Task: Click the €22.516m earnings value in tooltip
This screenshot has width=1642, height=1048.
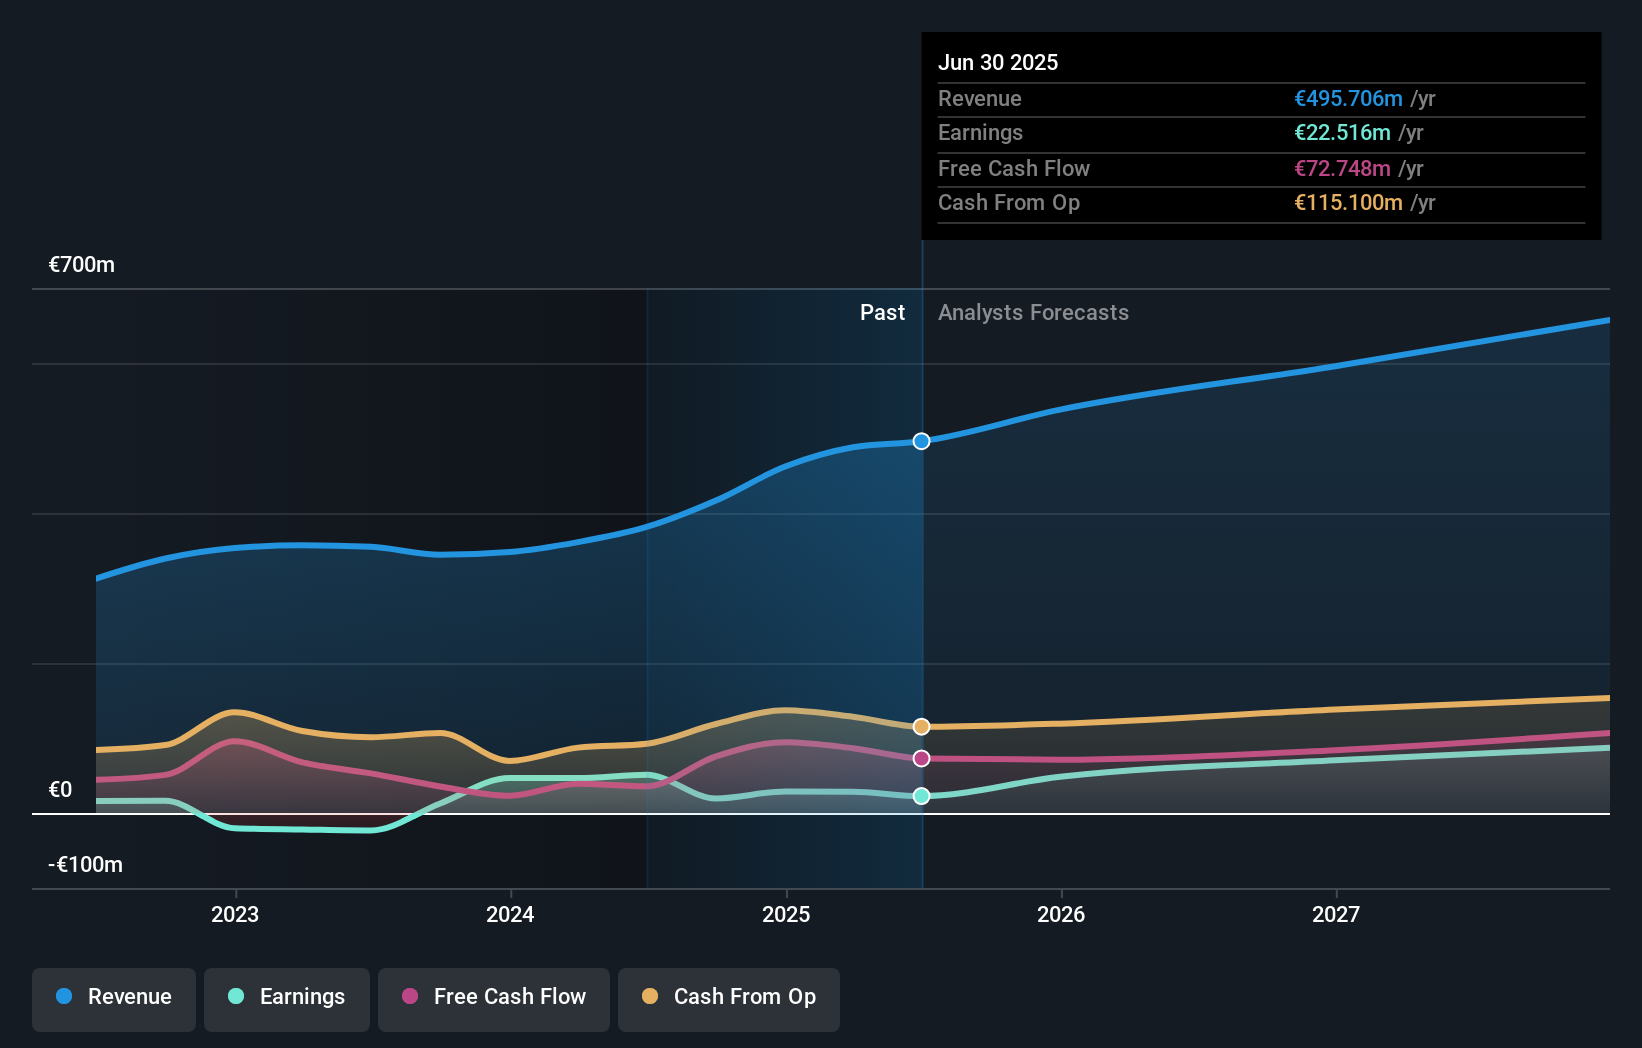Action: tap(1342, 133)
